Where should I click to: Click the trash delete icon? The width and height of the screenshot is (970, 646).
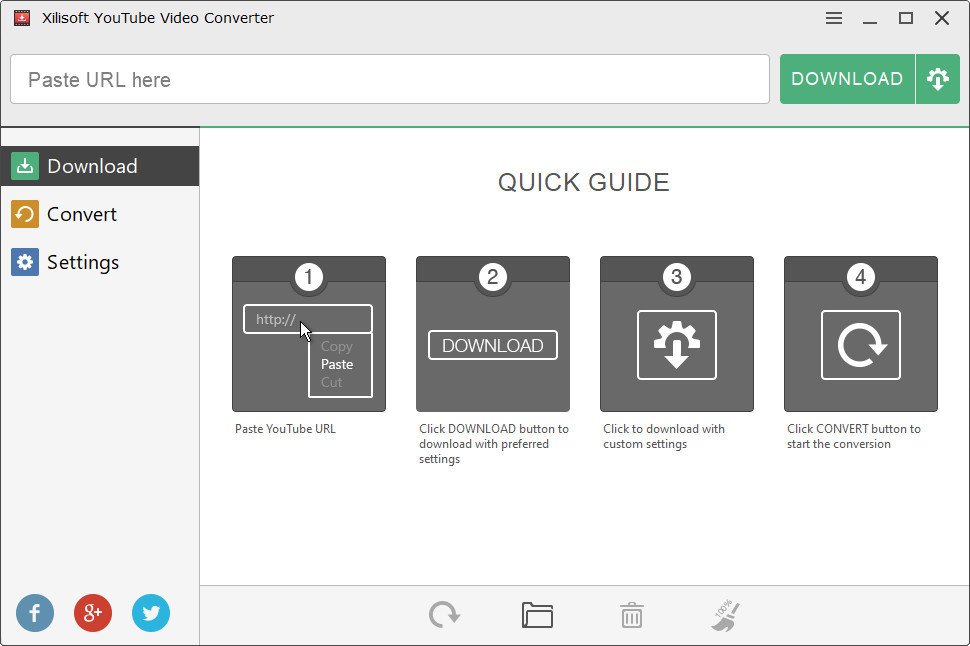click(631, 614)
